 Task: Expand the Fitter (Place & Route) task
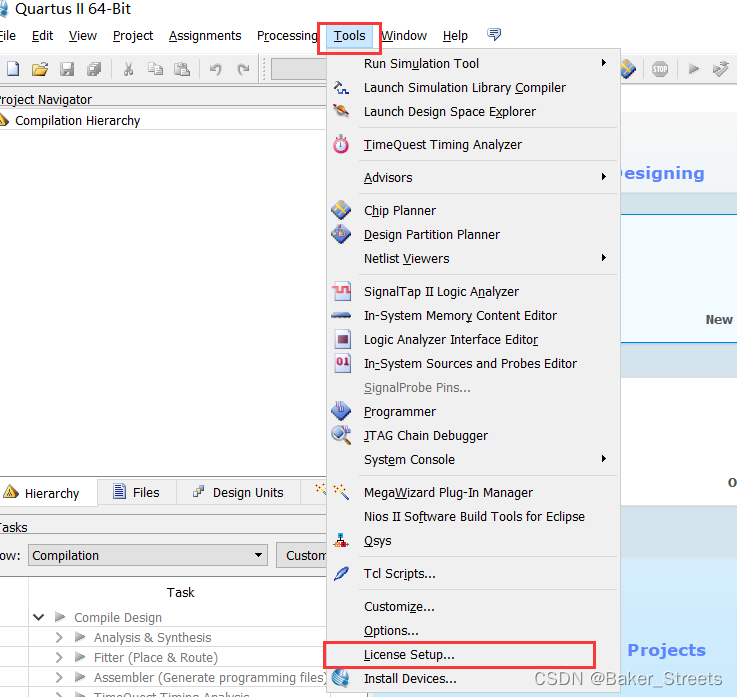point(59,657)
